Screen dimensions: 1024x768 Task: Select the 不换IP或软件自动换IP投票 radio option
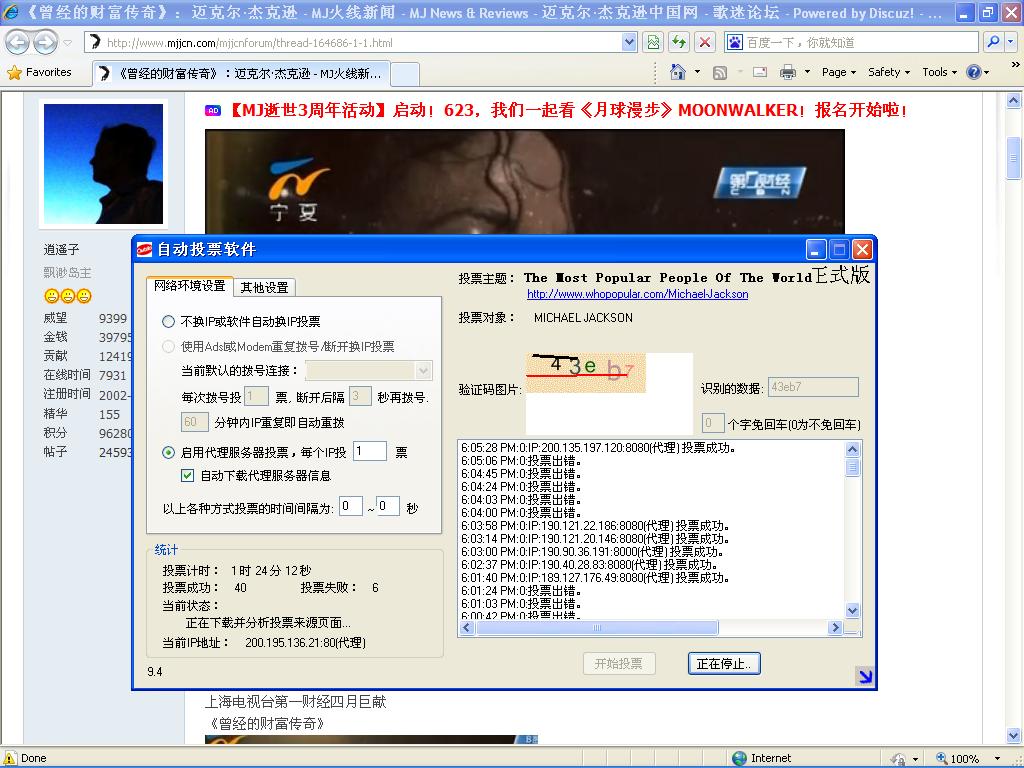(169, 322)
